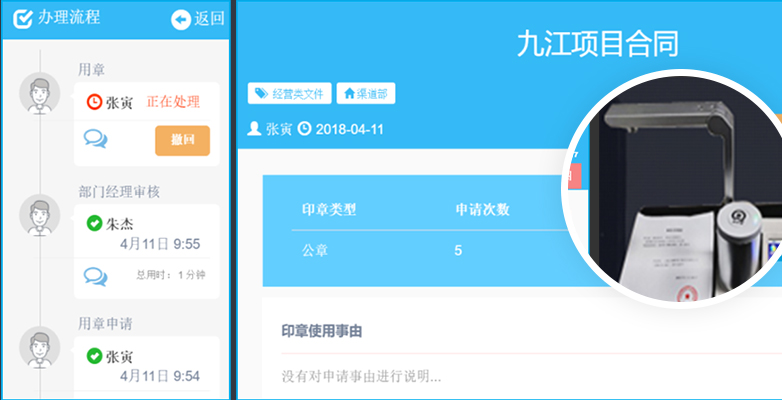782x400 pixels.
Task: Click the red clock icon beside 张寅
Action: coord(94,101)
